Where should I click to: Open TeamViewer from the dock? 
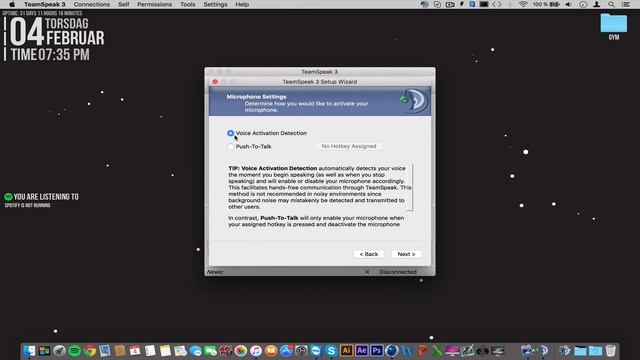pos(316,351)
